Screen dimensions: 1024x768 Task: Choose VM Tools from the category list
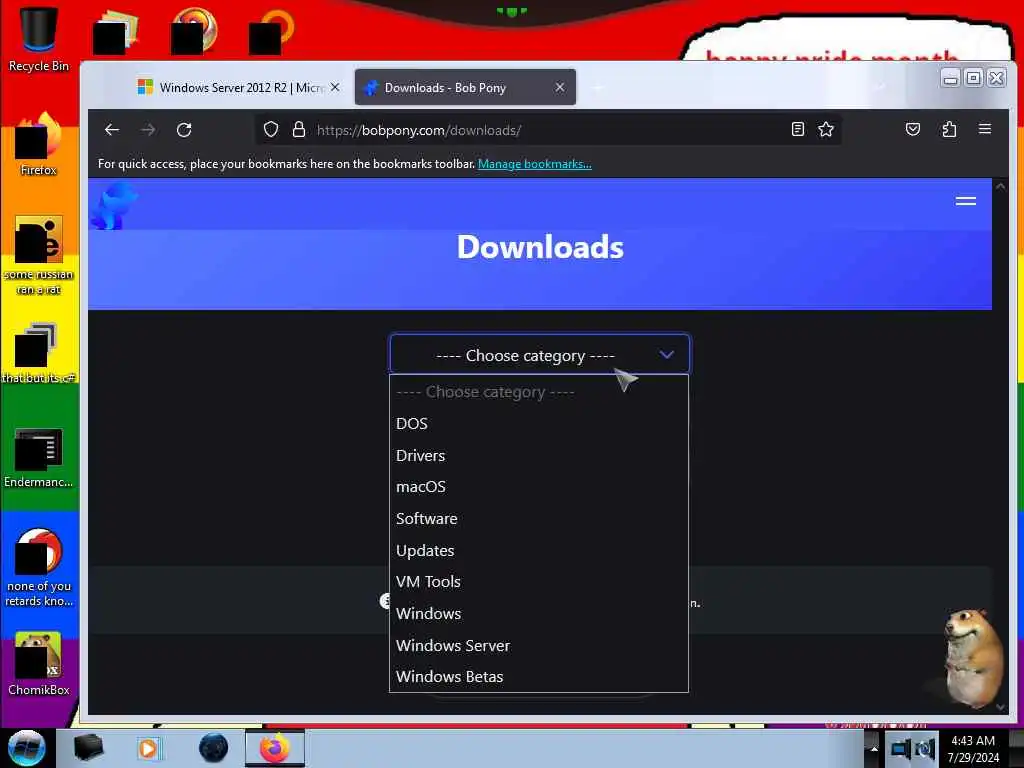pyautogui.click(x=539, y=581)
